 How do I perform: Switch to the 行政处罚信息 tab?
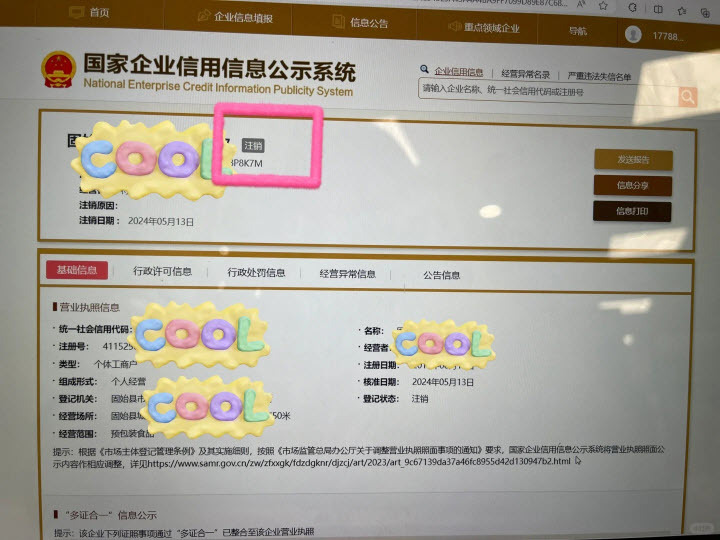click(x=256, y=272)
